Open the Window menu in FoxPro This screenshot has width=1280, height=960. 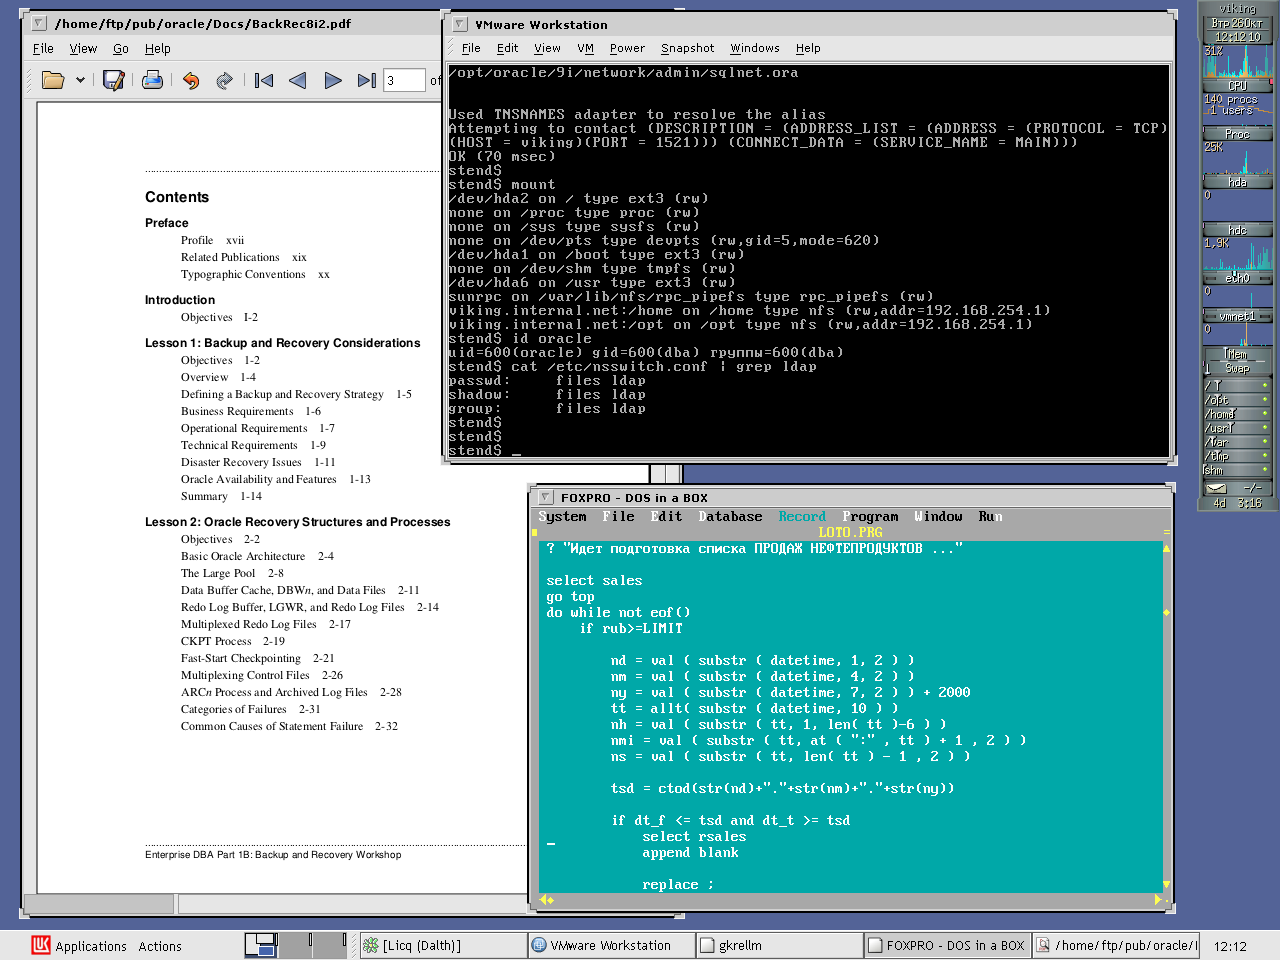click(938, 517)
